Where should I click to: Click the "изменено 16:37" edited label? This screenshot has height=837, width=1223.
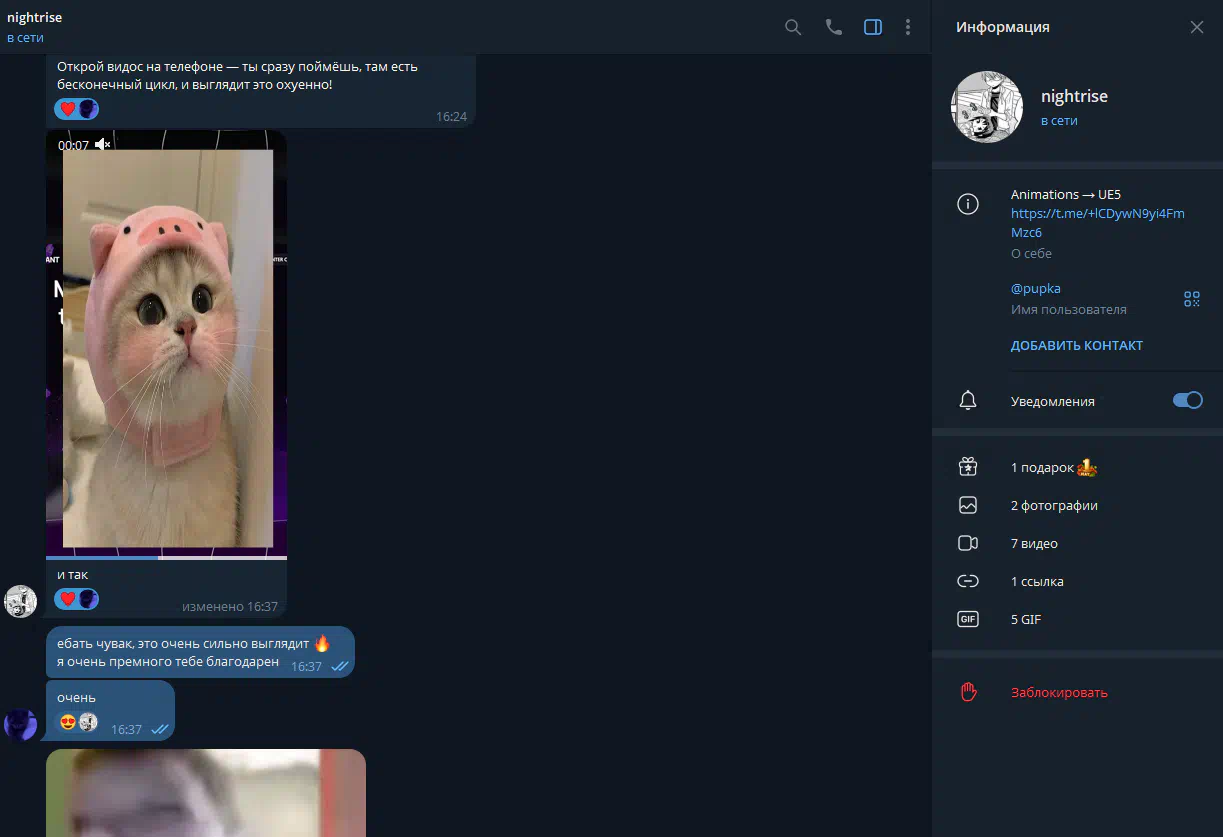(230, 606)
